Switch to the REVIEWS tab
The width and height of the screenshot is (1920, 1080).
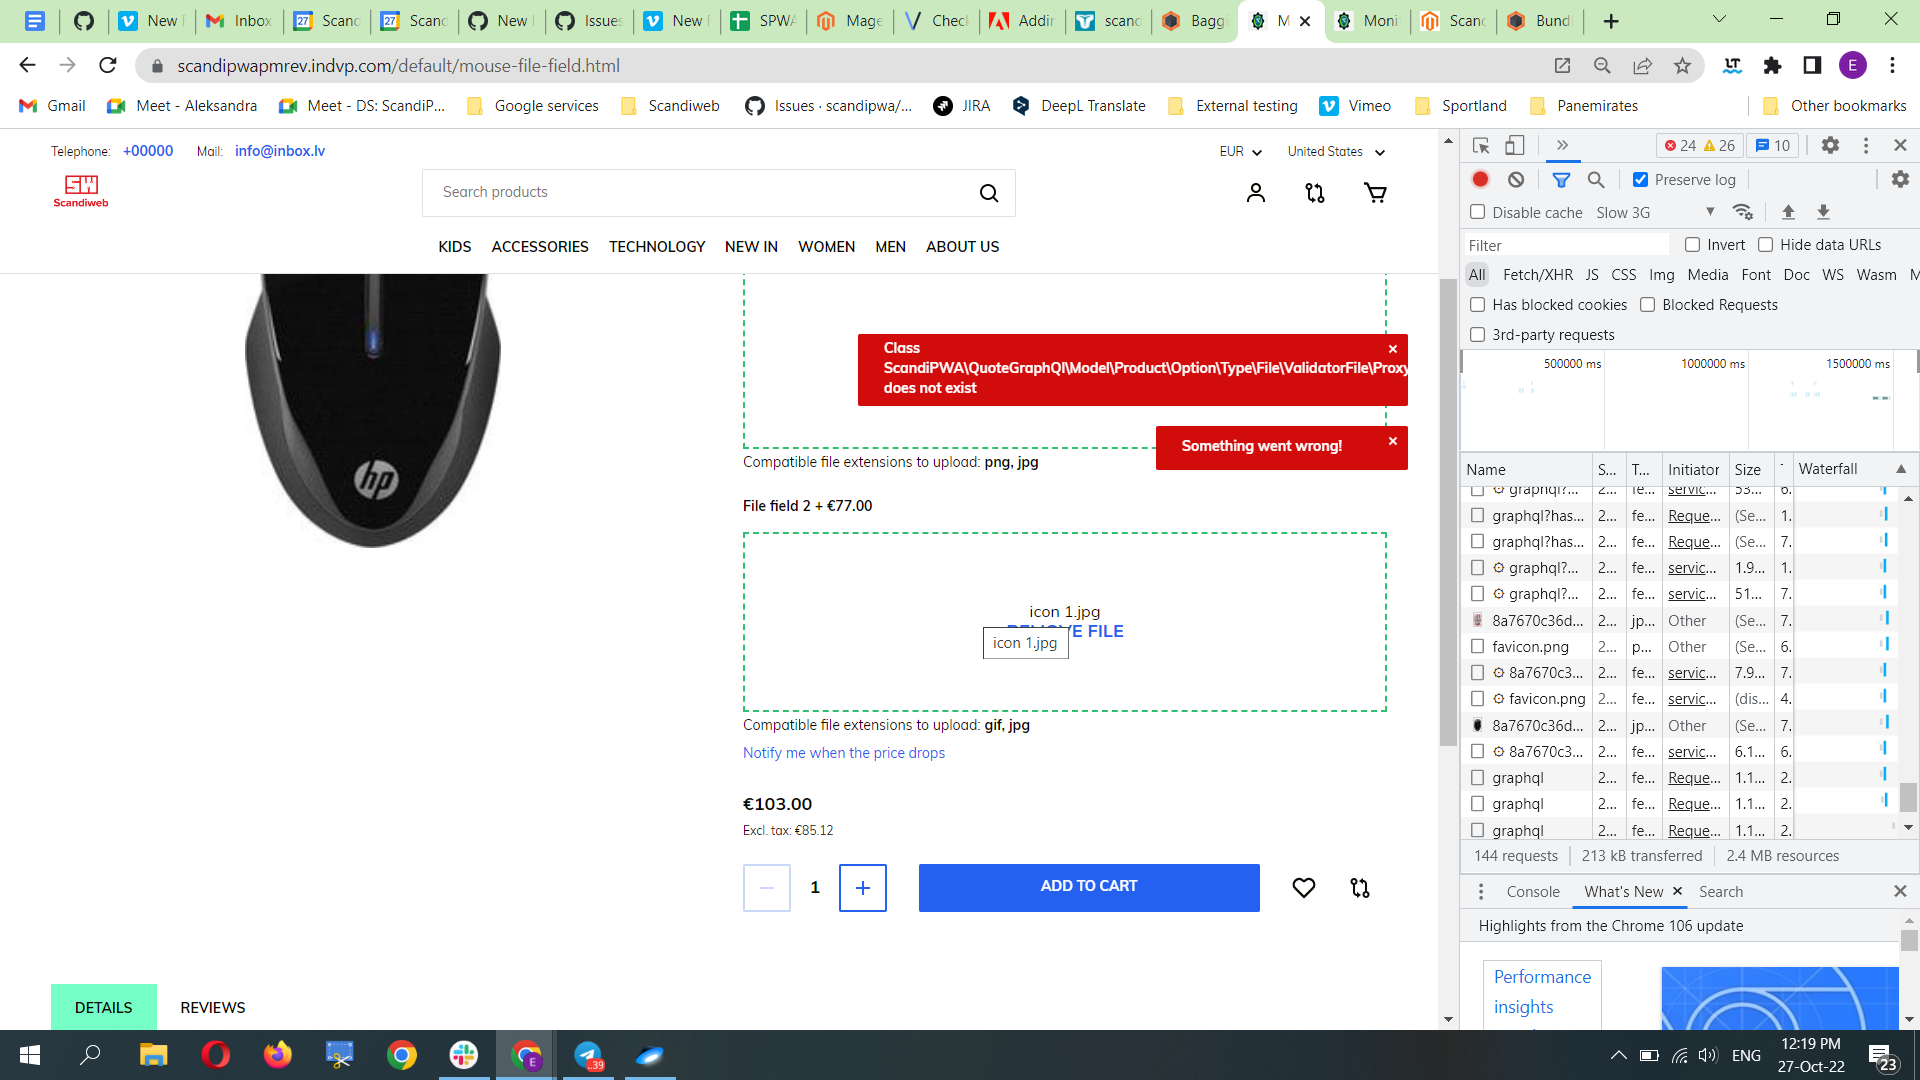(212, 1007)
